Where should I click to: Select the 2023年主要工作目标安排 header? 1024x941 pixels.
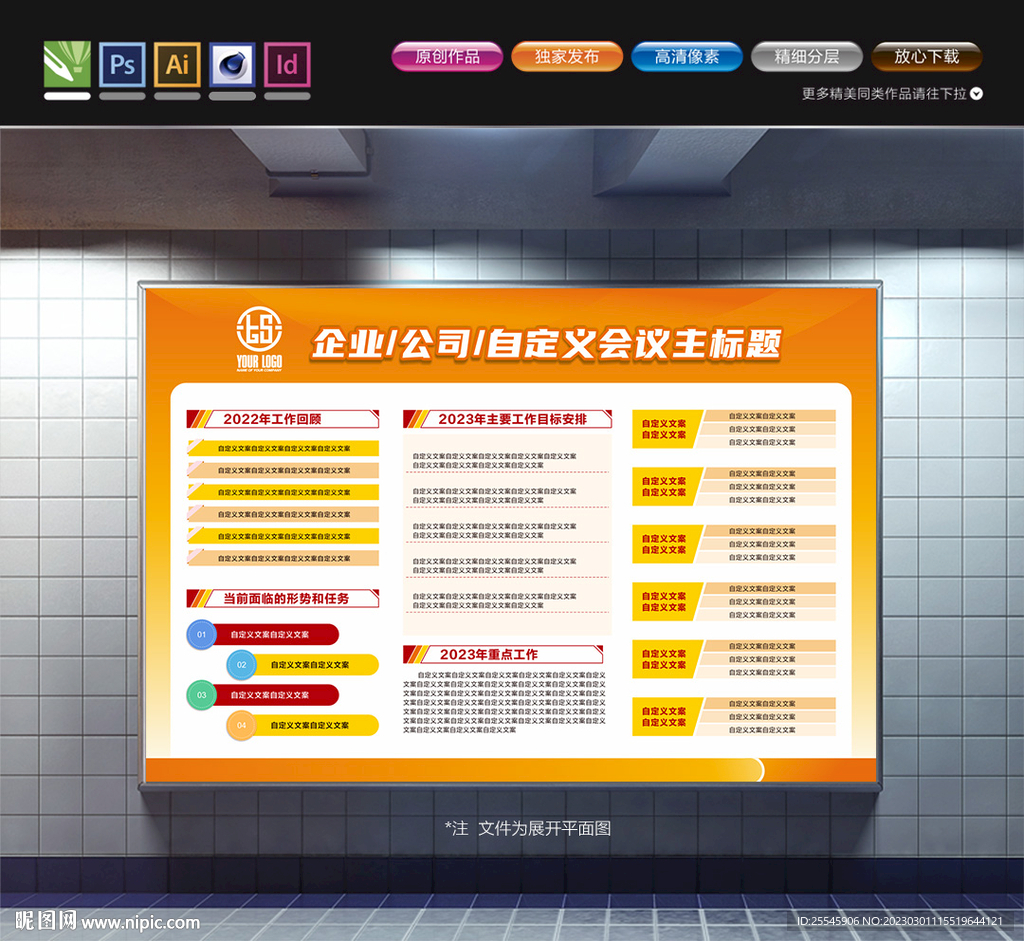[x=508, y=419]
